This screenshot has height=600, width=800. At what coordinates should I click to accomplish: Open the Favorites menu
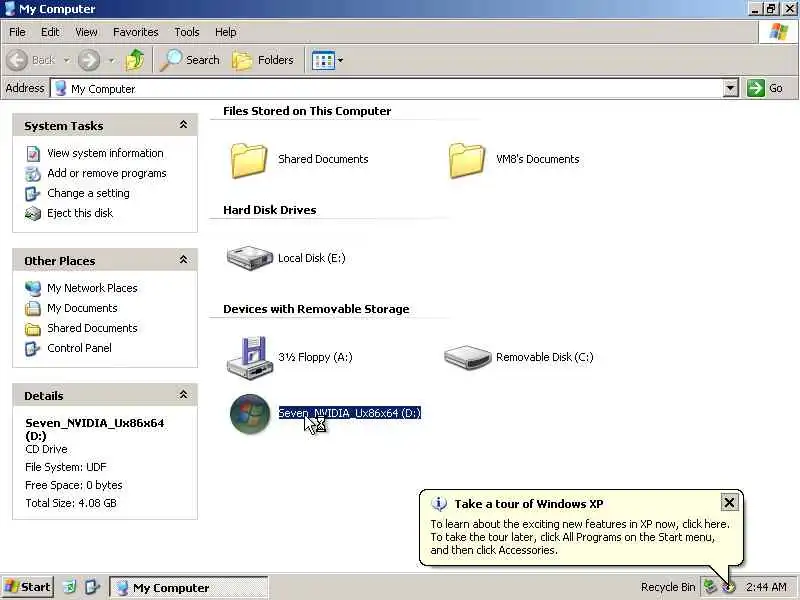click(136, 32)
